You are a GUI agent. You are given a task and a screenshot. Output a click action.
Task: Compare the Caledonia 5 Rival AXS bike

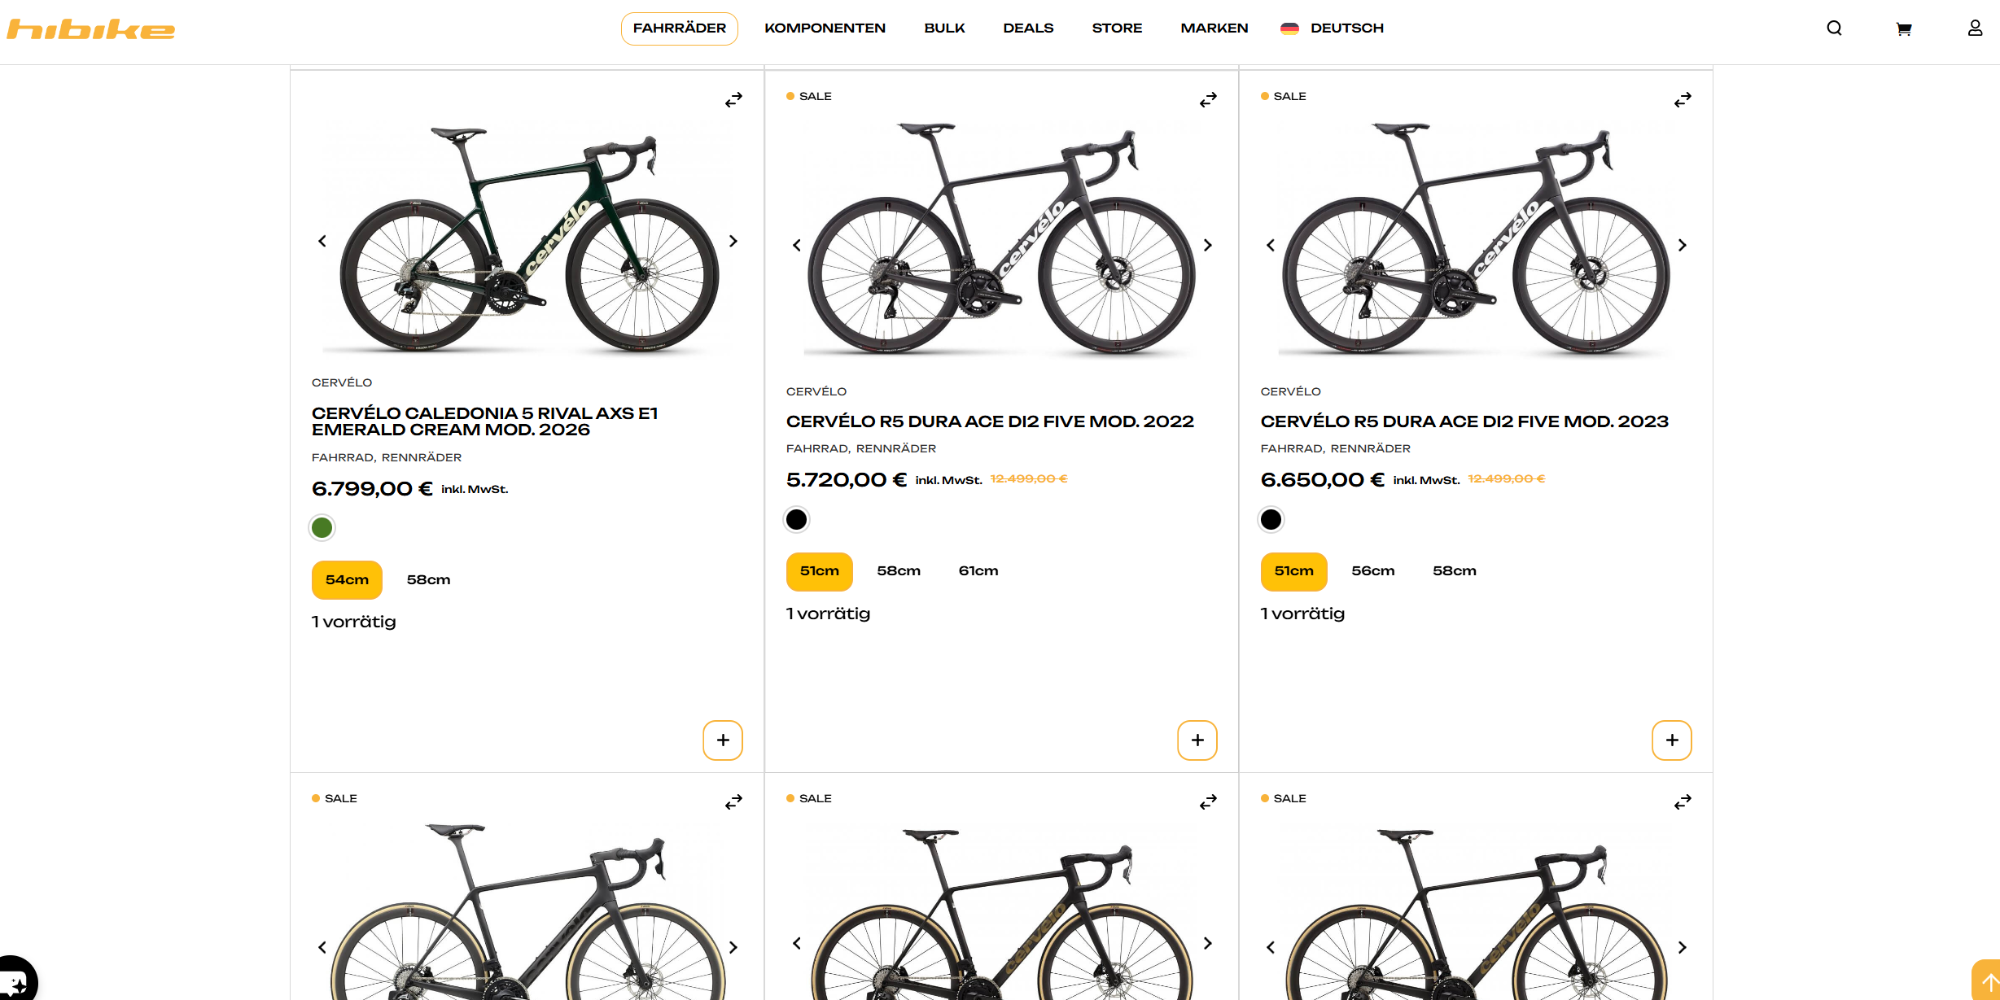tap(734, 100)
